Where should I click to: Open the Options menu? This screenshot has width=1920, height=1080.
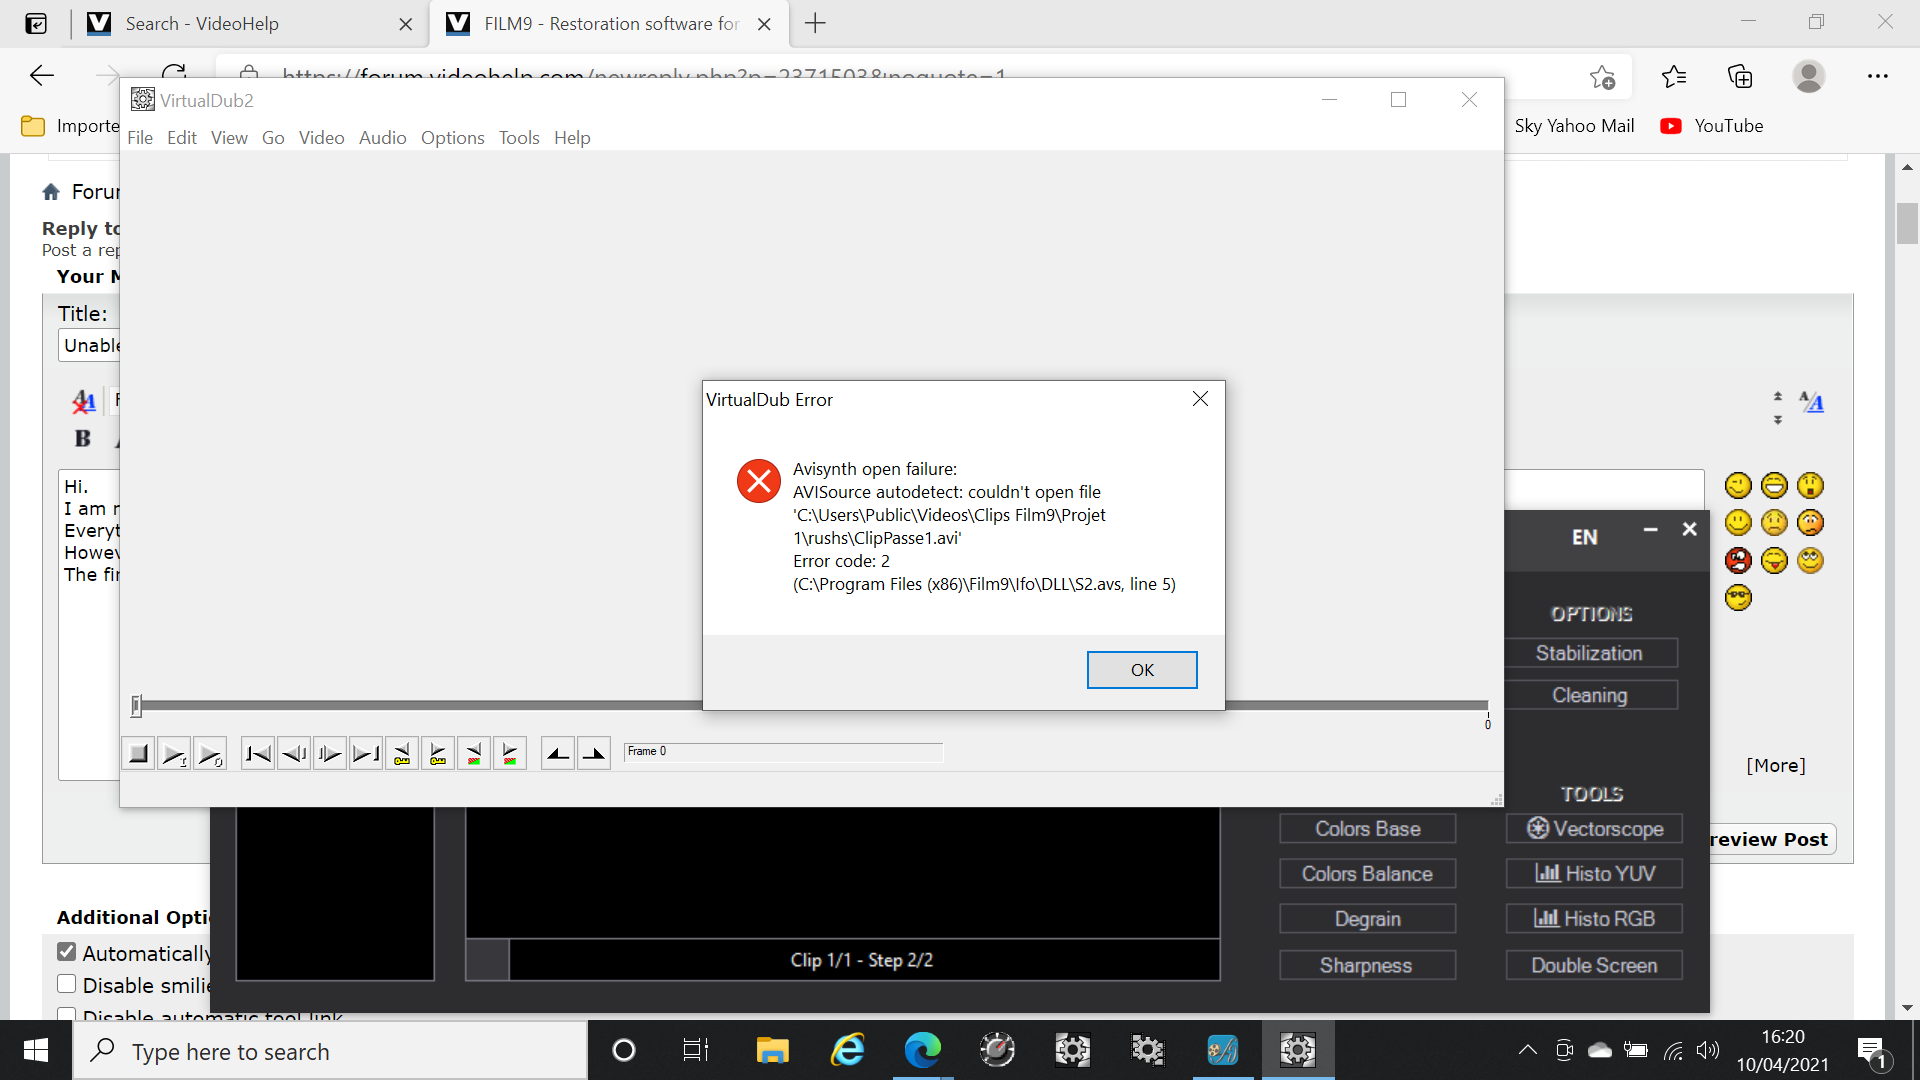click(452, 138)
